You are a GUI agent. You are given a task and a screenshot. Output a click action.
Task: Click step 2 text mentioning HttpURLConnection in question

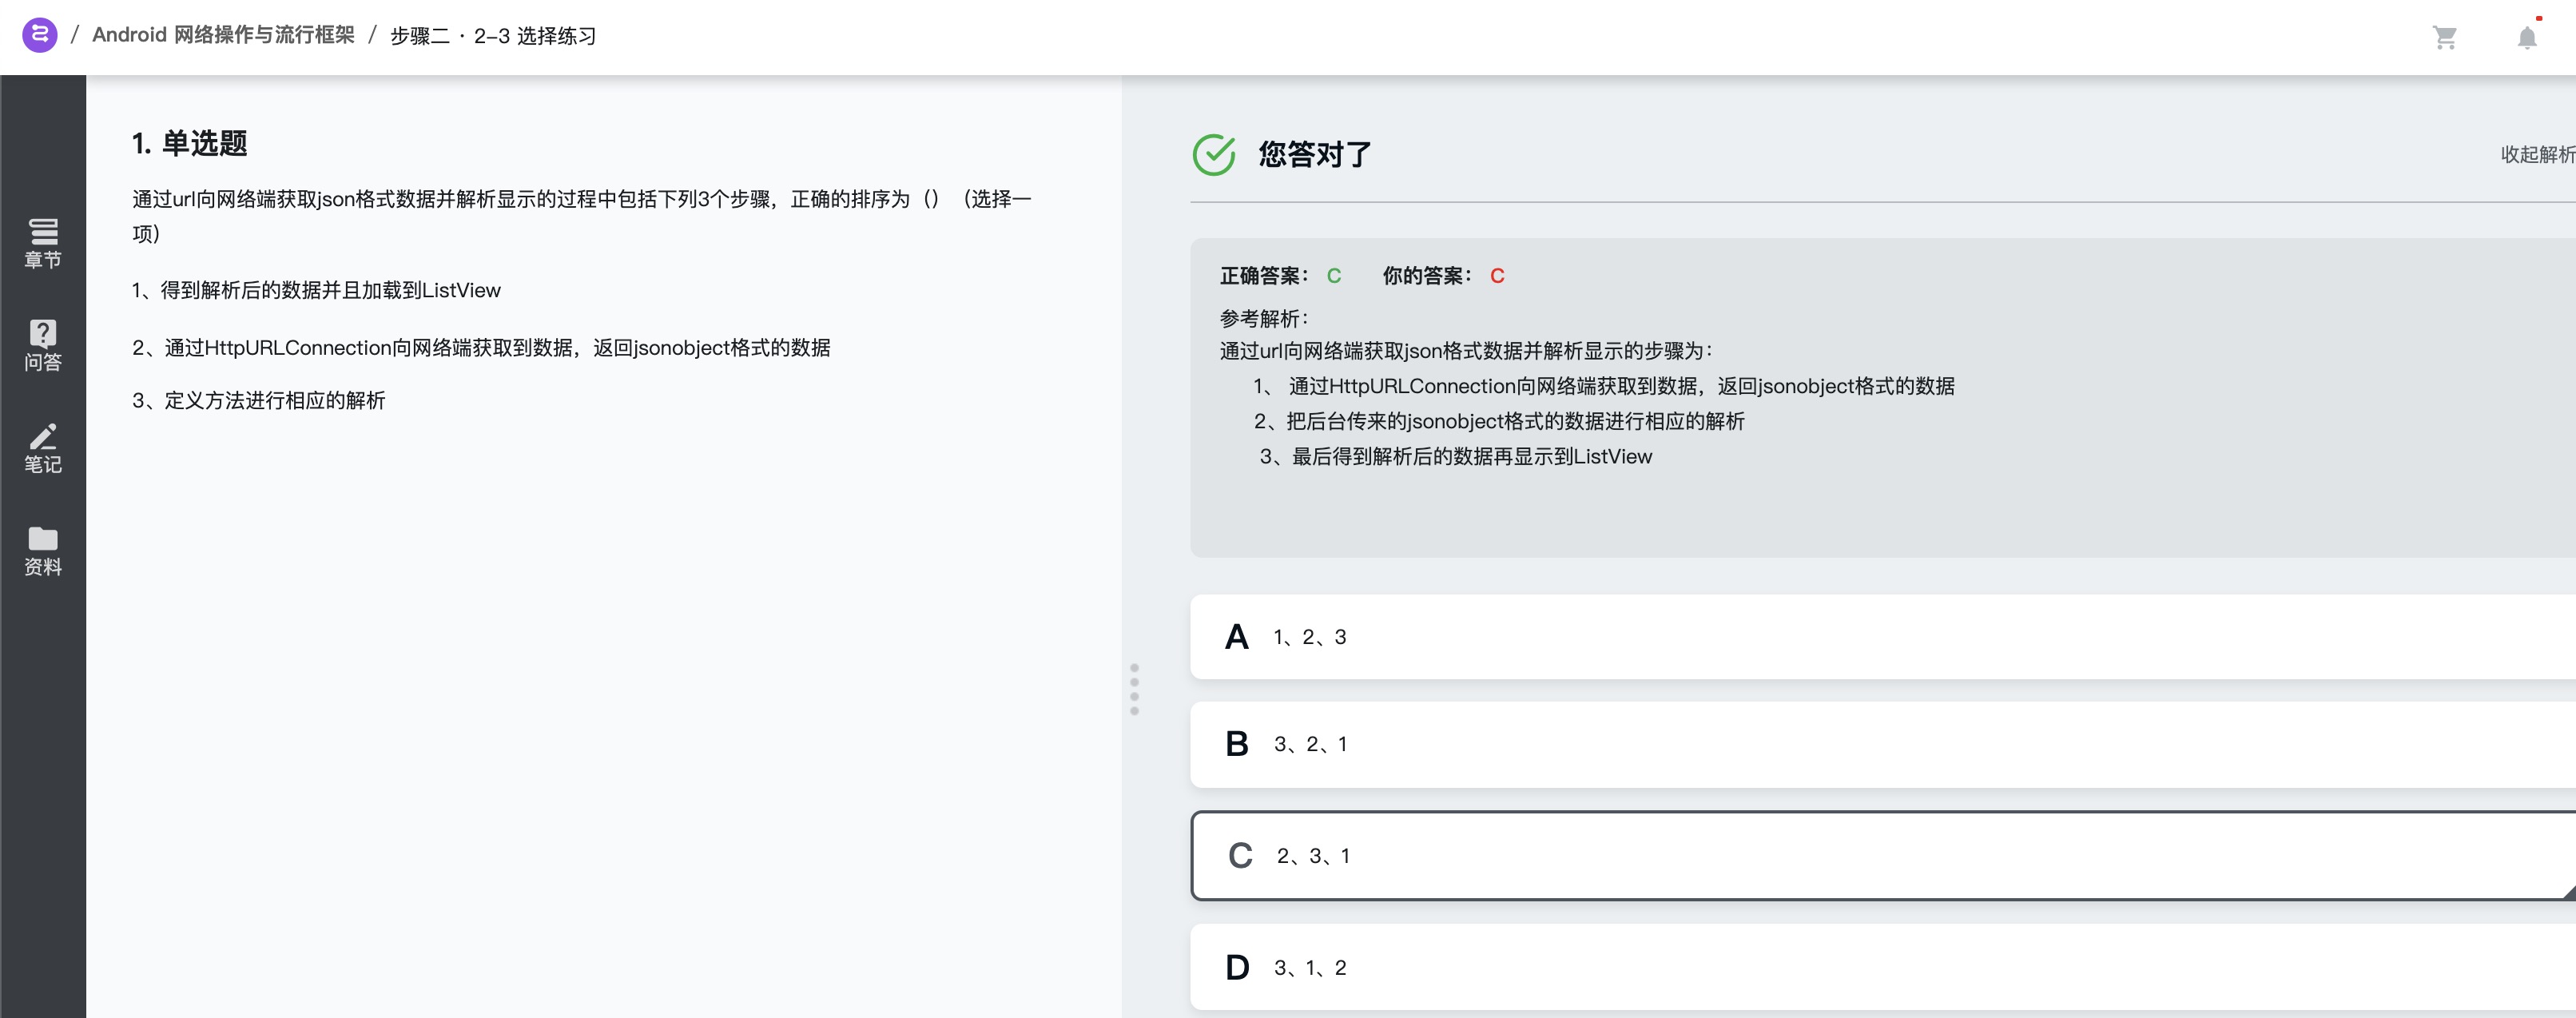pos(481,348)
